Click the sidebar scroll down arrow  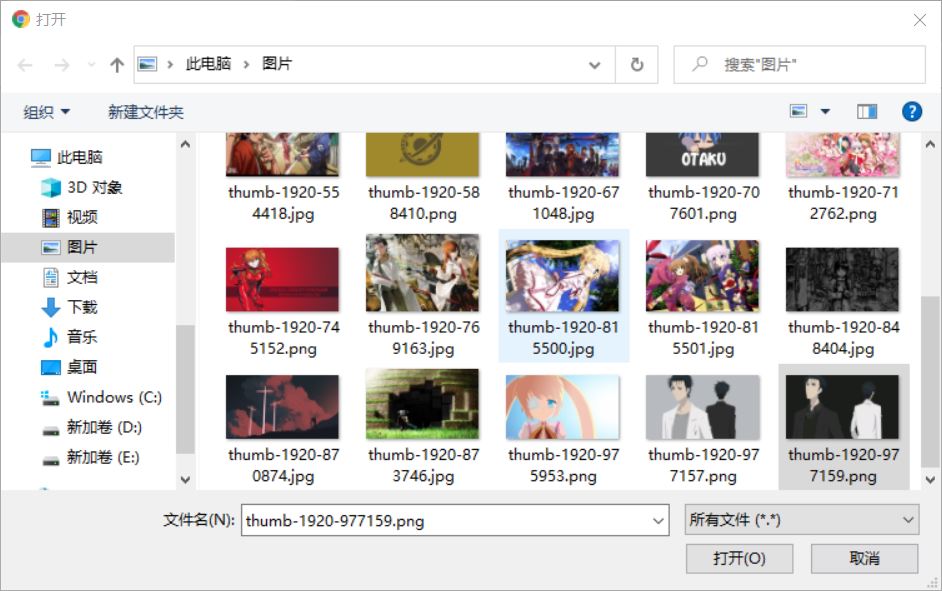tap(185, 479)
